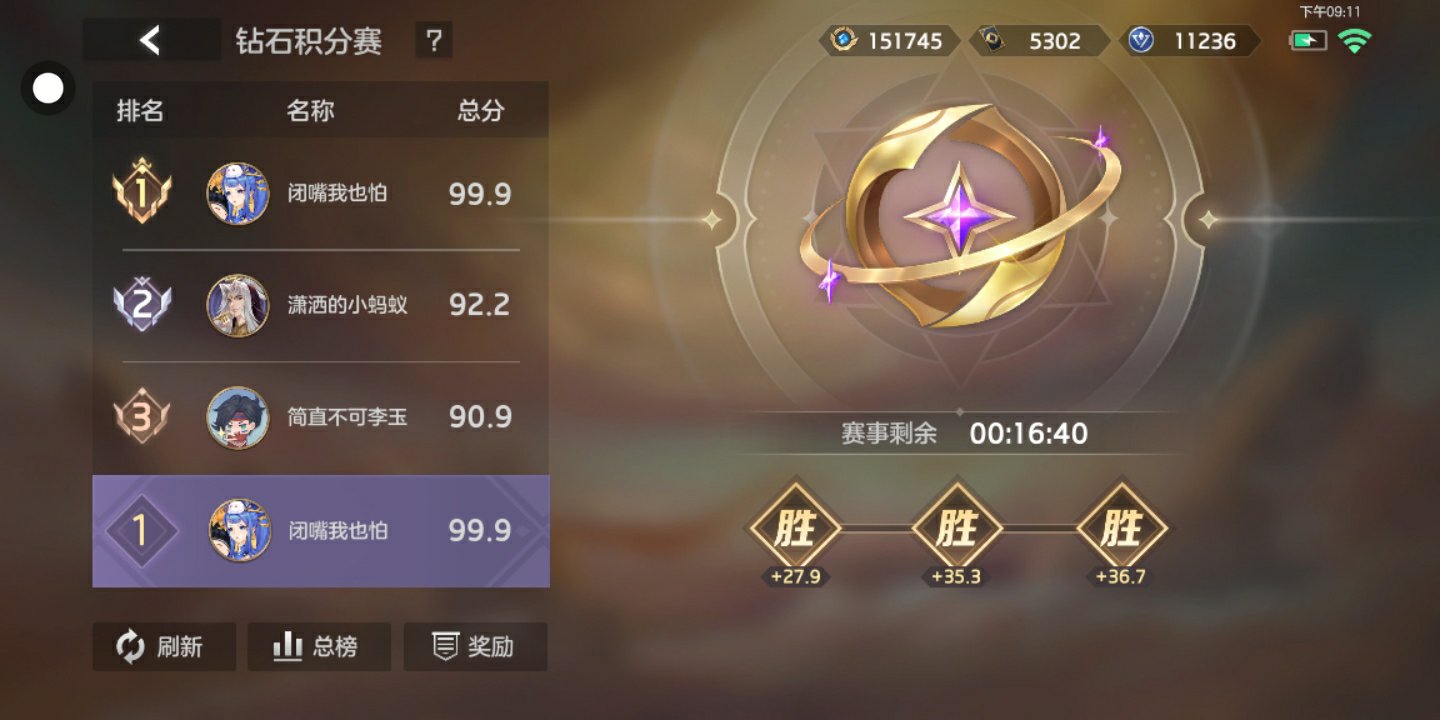The height and width of the screenshot is (720, 1440).
Task: Click the silver rank 2 medal icon
Action: click(x=141, y=305)
